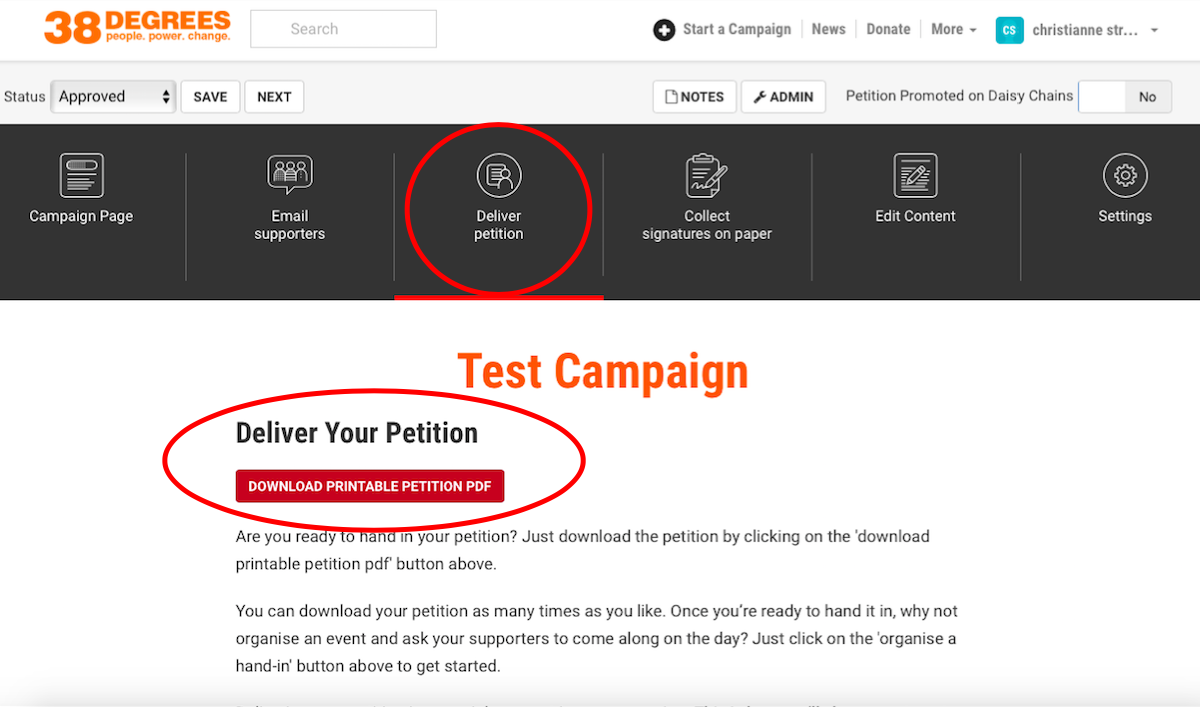Open the Settings gear icon
Viewport: 1200px width, 707px height.
click(x=1125, y=176)
